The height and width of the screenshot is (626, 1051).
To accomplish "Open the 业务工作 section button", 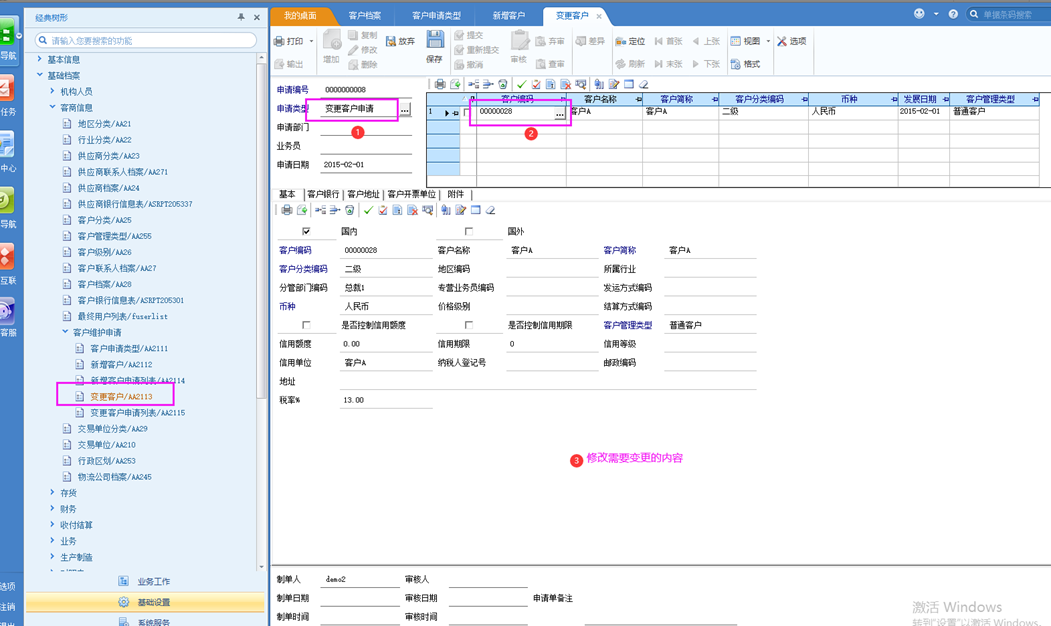I will pos(145,581).
